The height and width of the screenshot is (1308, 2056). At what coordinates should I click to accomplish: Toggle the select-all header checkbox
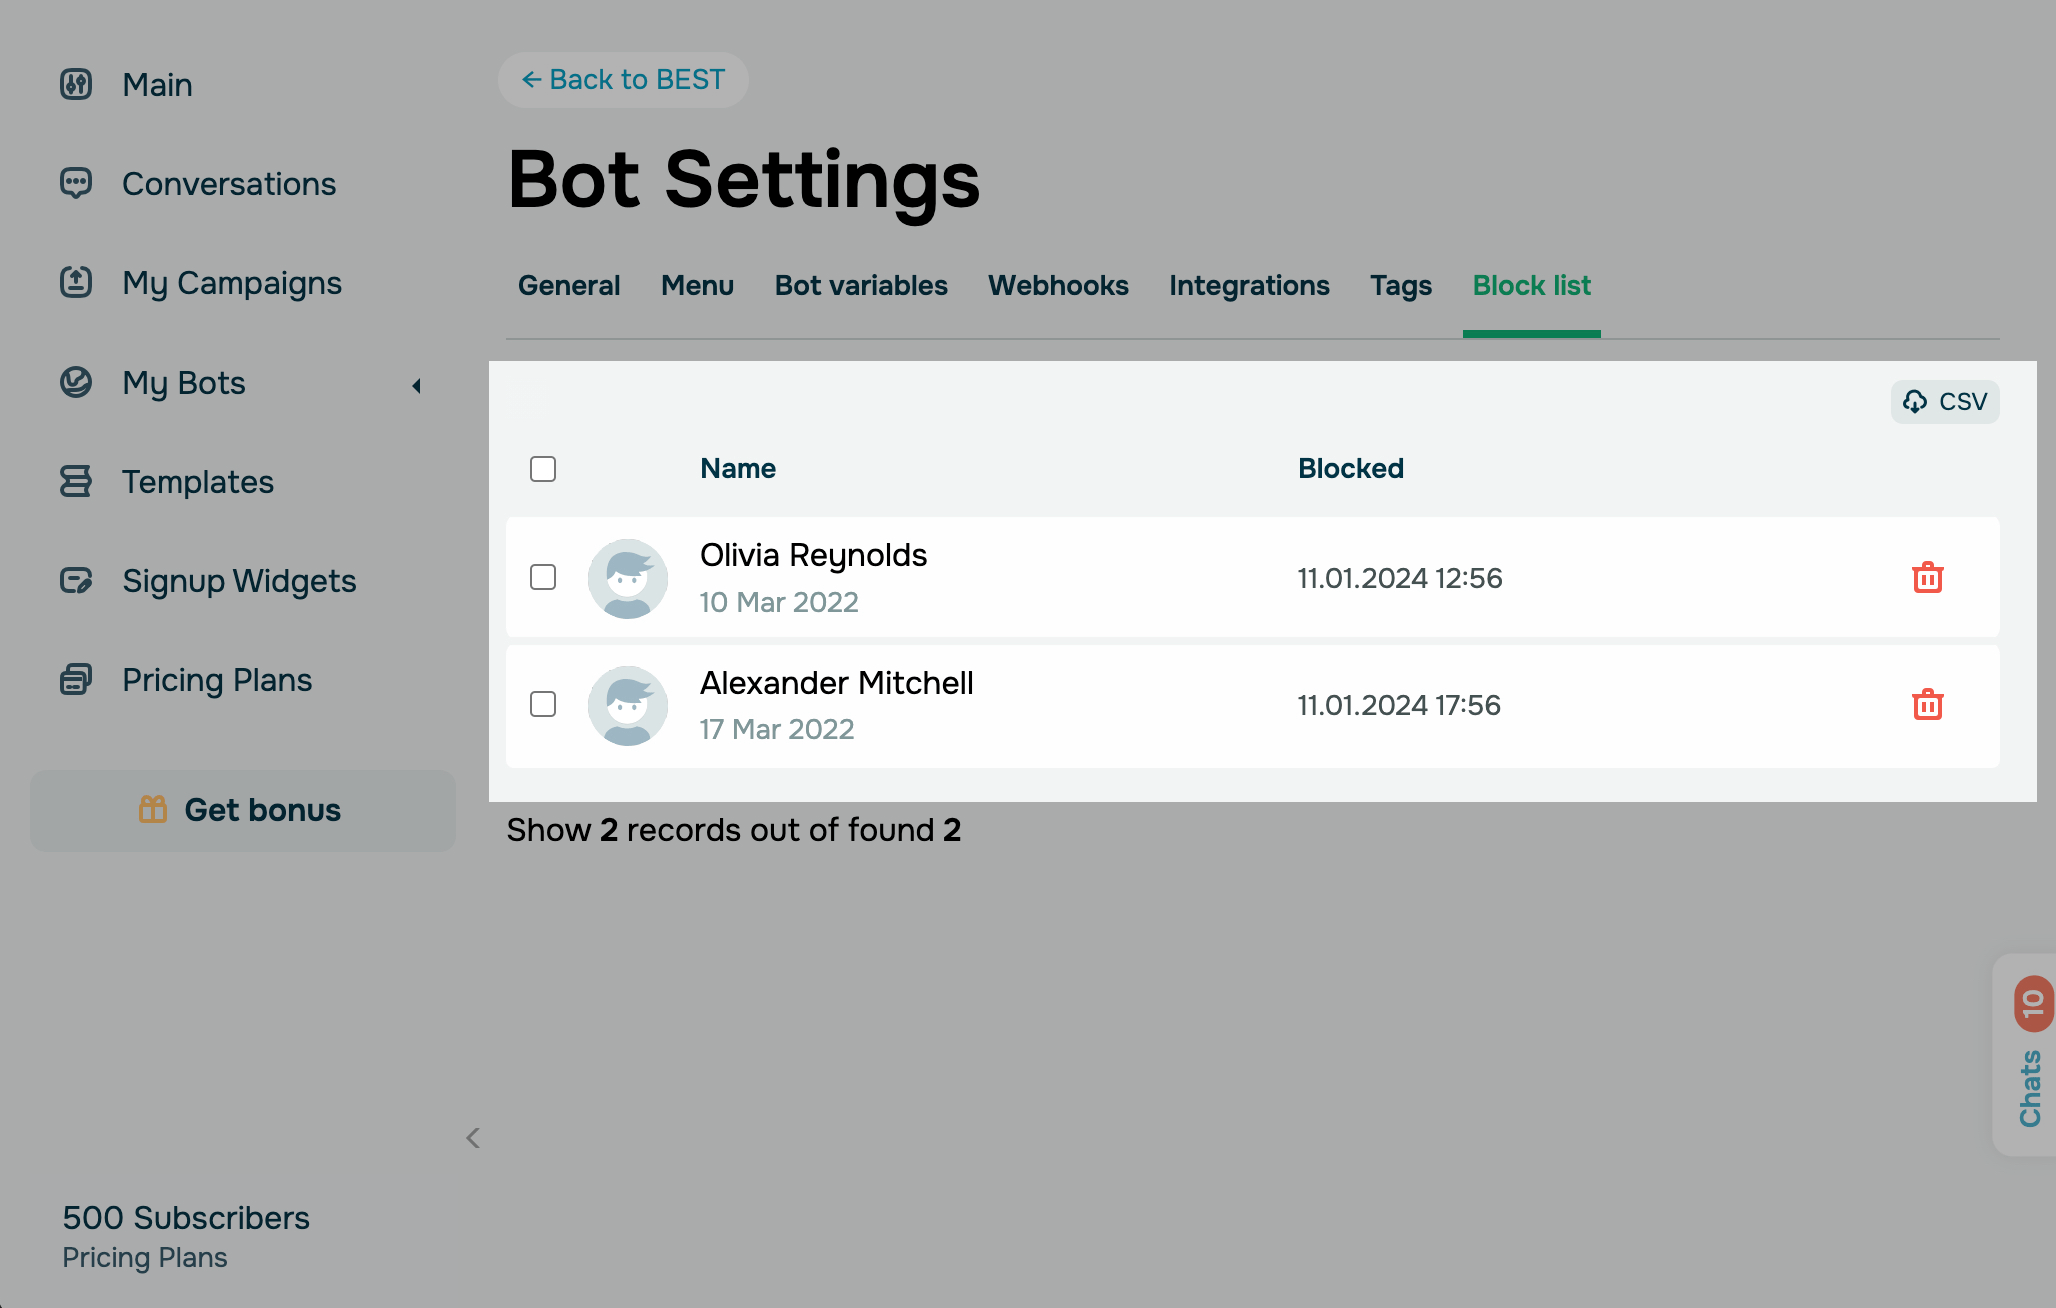pyautogui.click(x=543, y=469)
